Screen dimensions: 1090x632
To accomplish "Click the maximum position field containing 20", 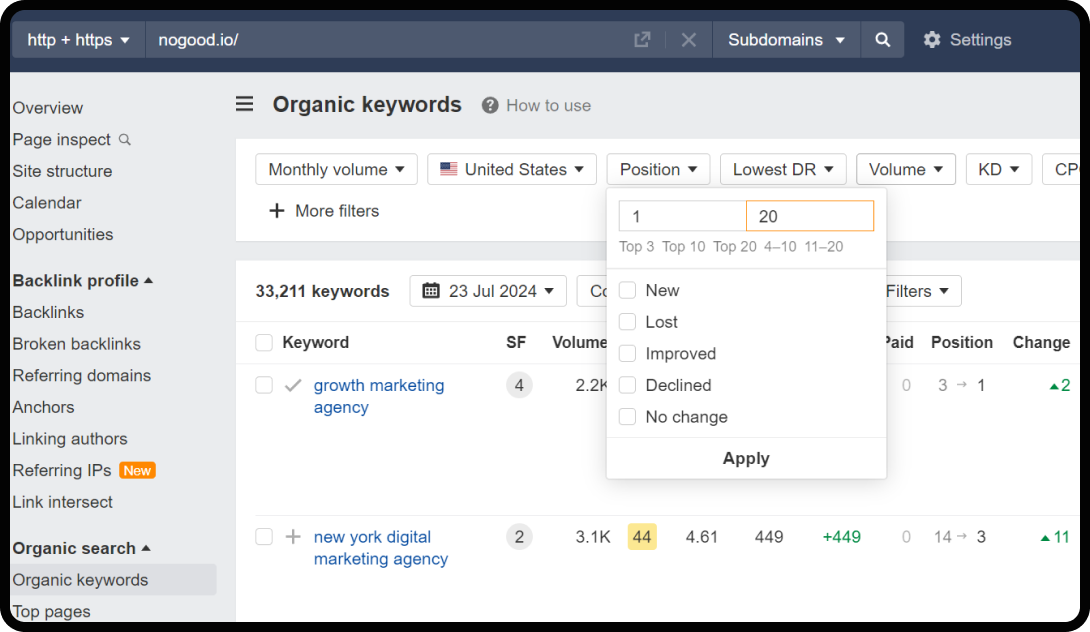I will 809,216.
